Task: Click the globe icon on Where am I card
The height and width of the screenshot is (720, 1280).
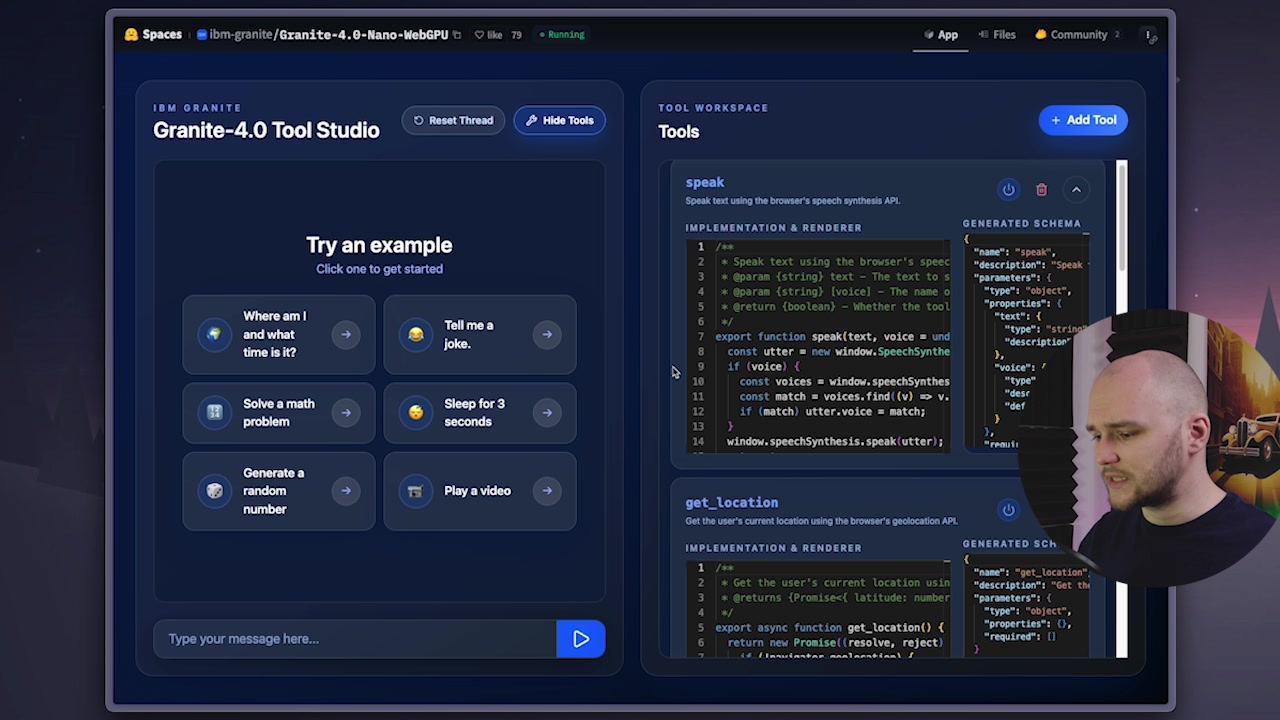Action: (214, 334)
